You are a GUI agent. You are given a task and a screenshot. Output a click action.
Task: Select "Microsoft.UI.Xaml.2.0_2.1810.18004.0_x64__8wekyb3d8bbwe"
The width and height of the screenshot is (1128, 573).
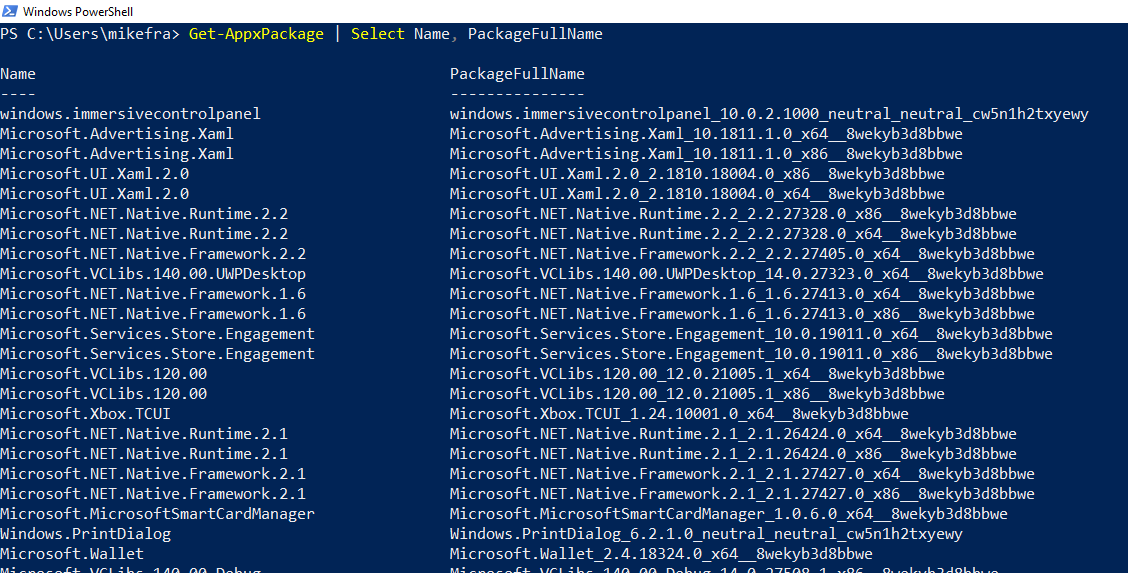coord(697,194)
